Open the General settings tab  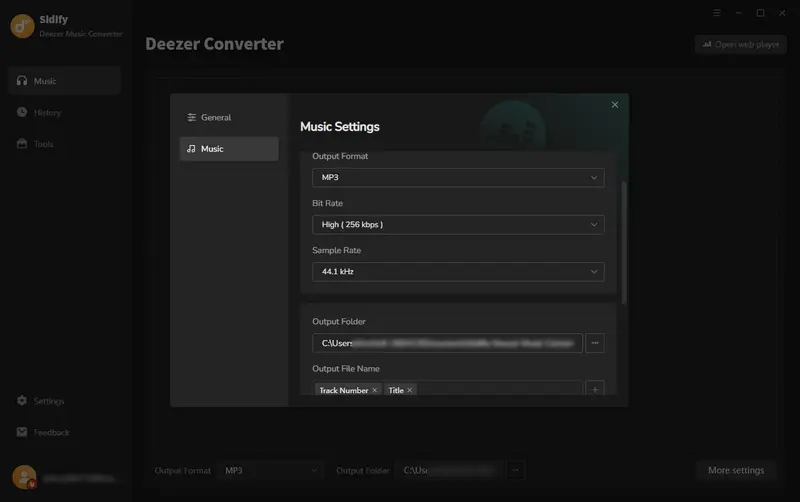point(229,117)
